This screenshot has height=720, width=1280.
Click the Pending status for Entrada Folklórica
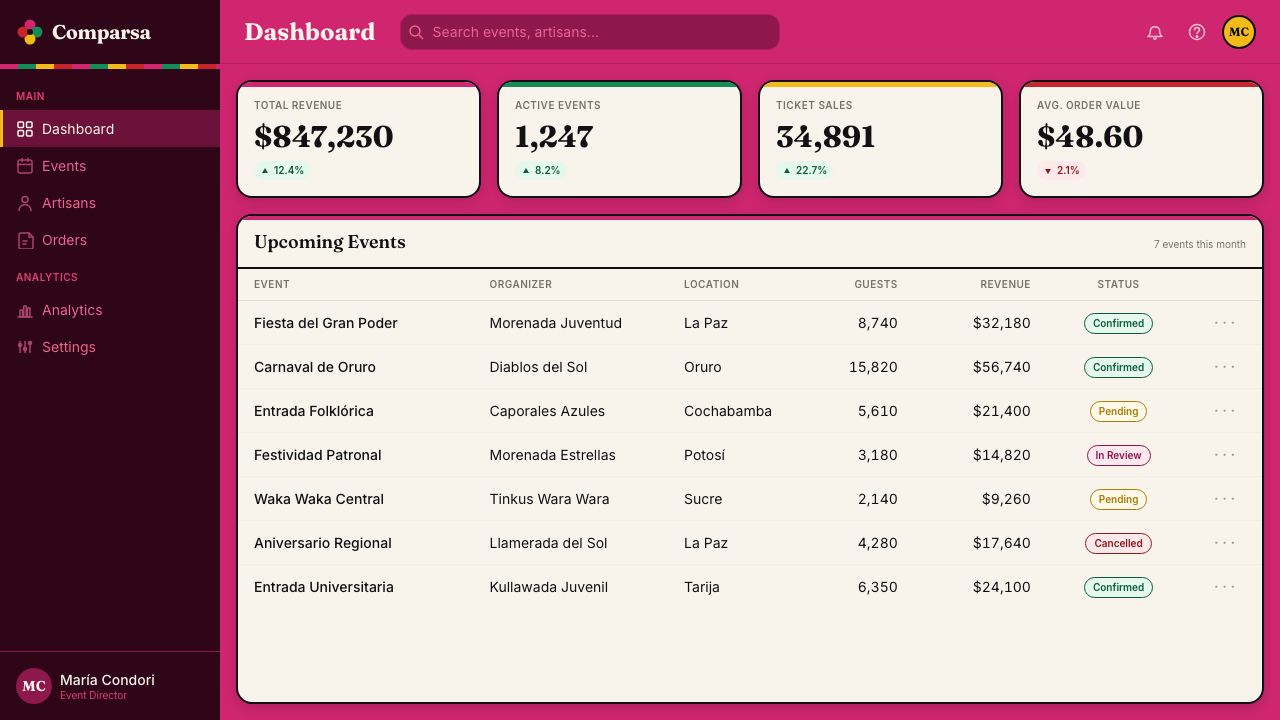(1118, 411)
